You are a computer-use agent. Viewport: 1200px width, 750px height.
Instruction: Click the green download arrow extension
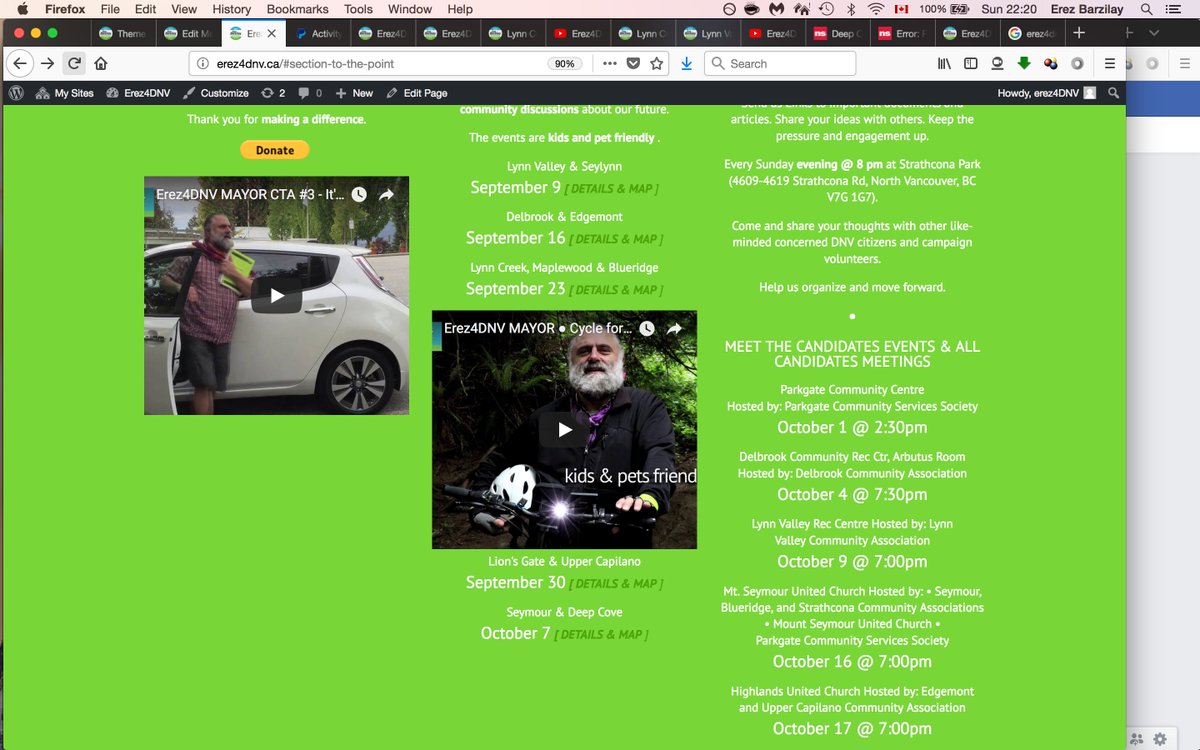tap(1024, 64)
